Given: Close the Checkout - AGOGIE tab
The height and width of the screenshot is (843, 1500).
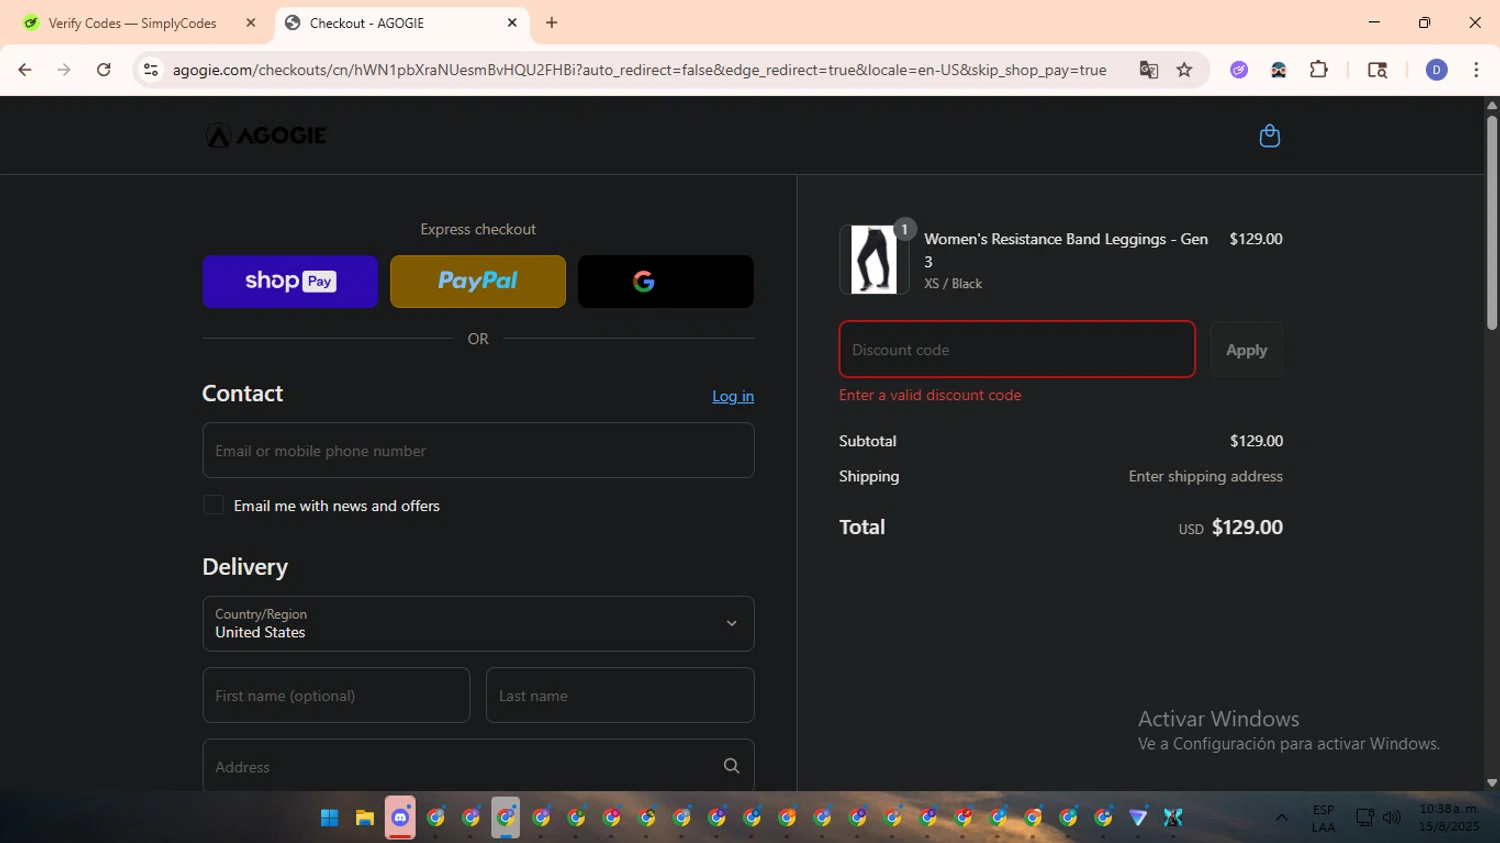Looking at the screenshot, I should click(x=512, y=23).
